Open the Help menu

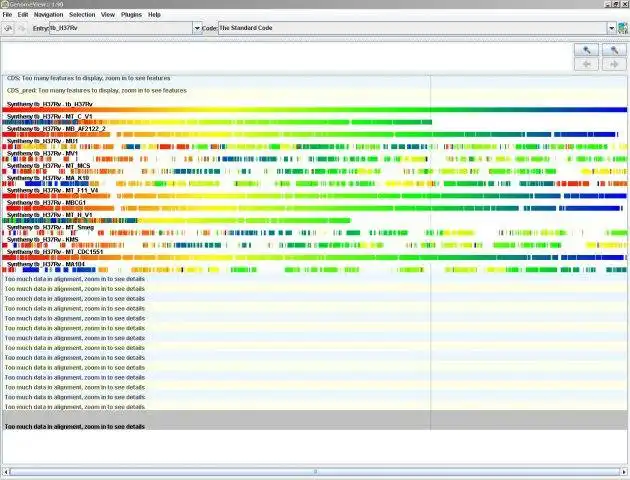tap(154, 14)
